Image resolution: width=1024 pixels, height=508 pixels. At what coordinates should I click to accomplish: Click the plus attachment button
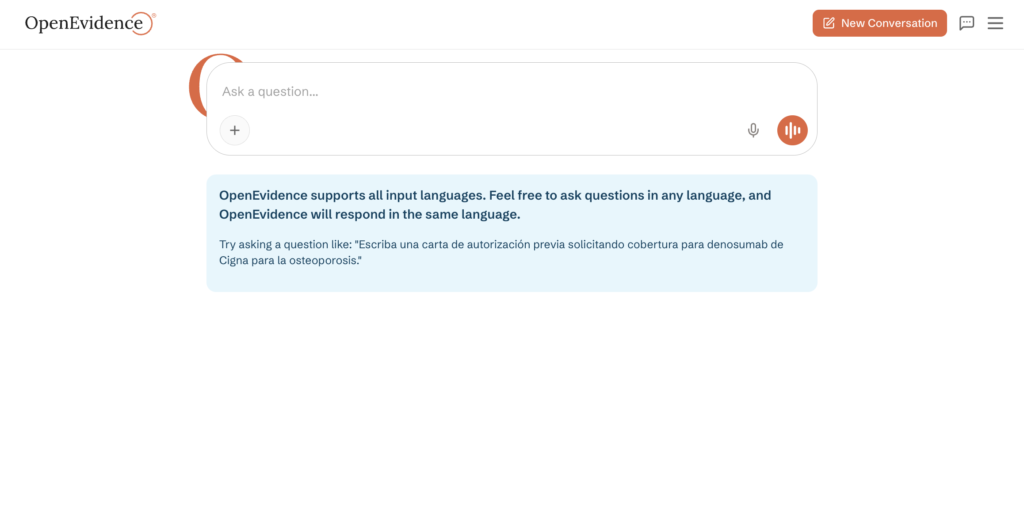[x=234, y=130]
